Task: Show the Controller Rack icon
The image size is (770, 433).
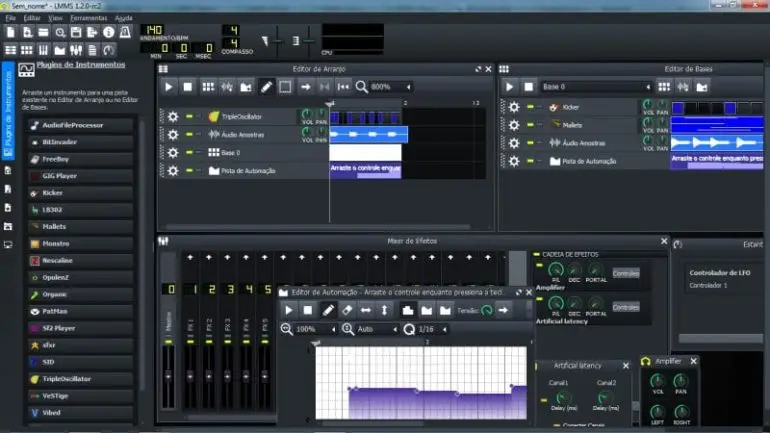Action: pos(109,50)
